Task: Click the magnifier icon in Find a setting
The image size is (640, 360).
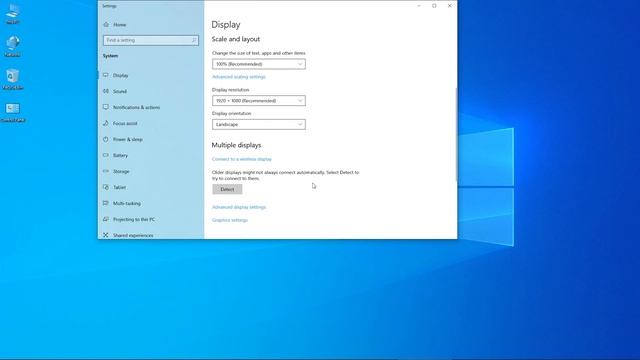Action: [x=194, y=40]
